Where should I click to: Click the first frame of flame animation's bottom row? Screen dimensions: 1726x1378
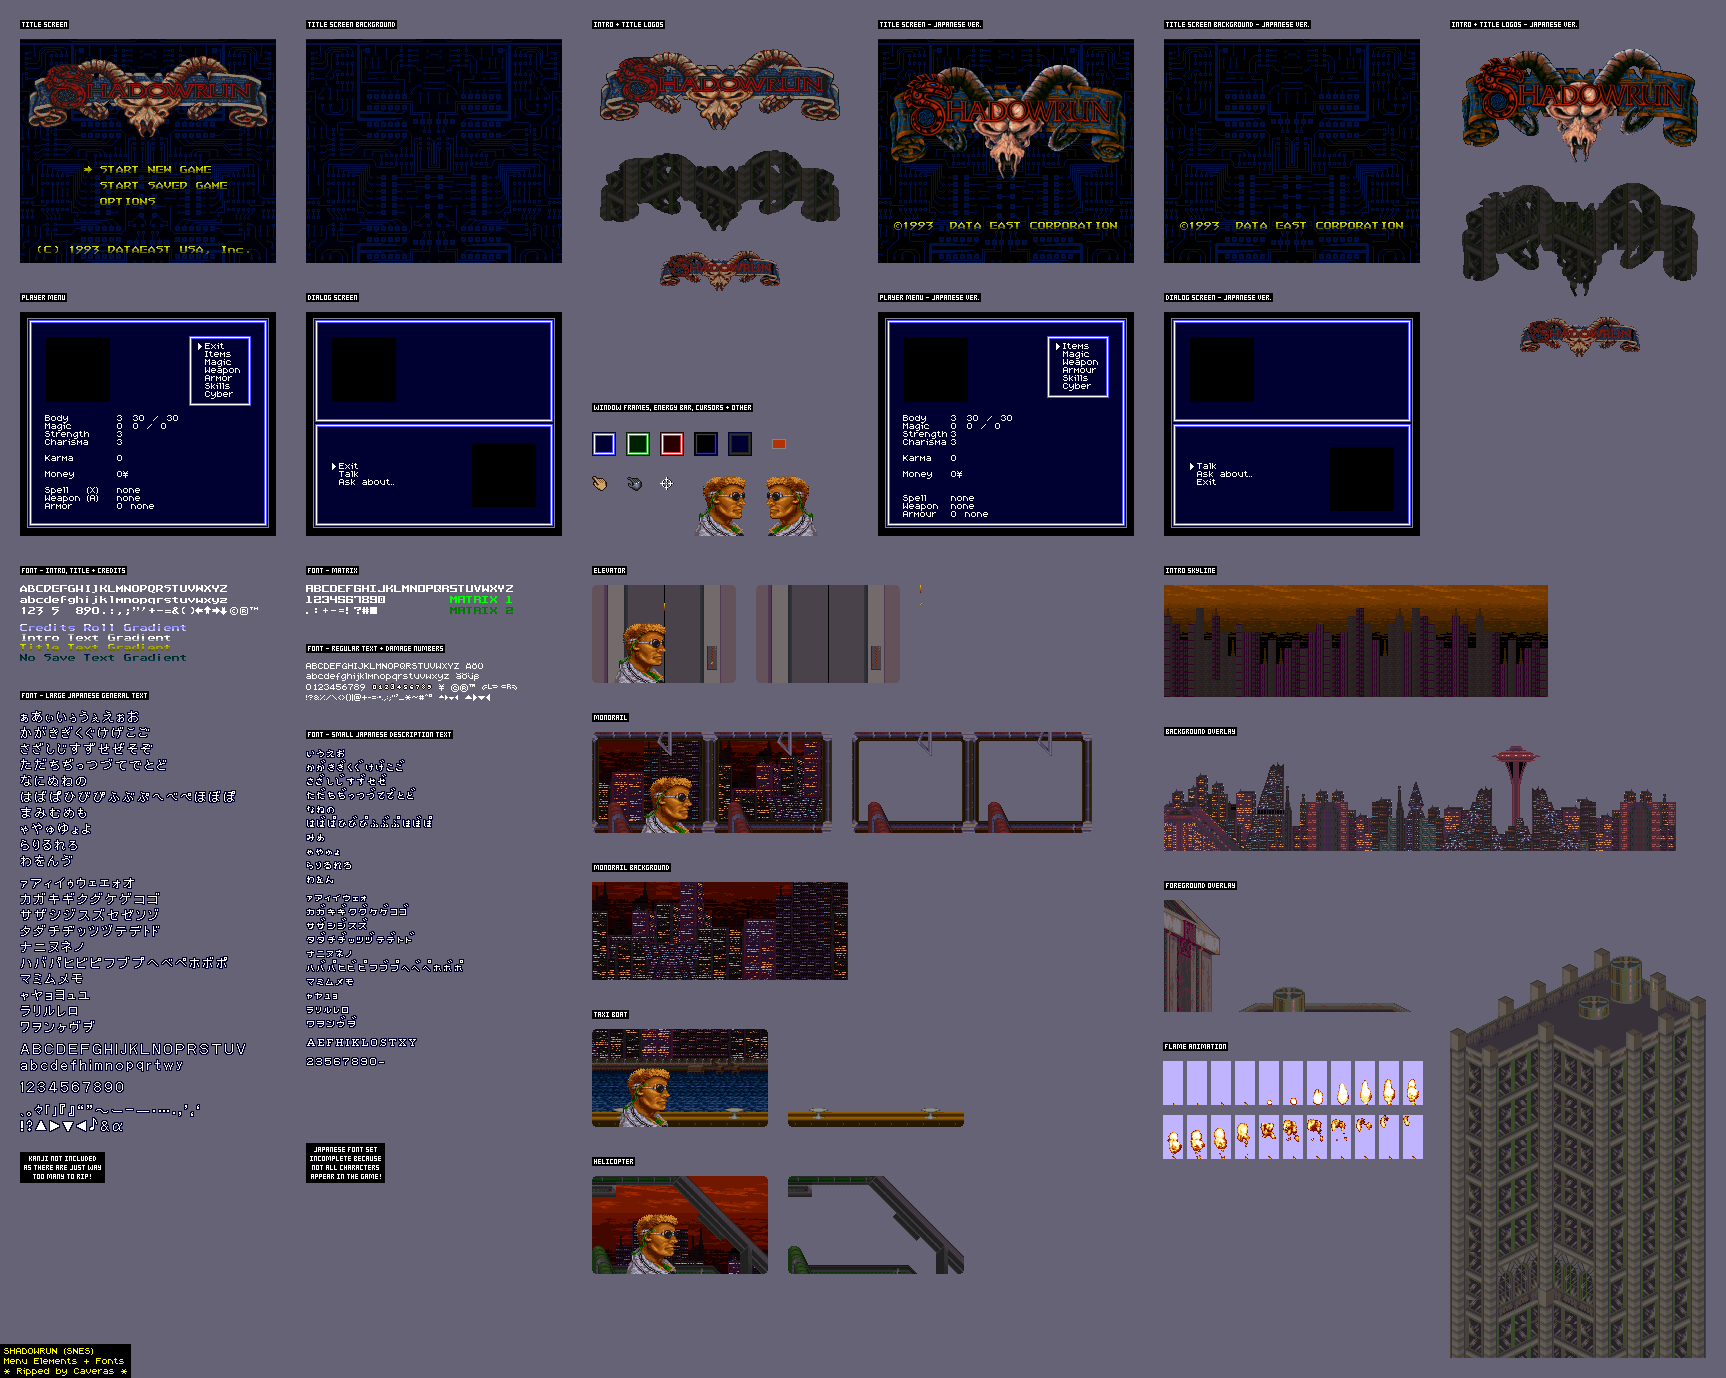point(1173,1137)
